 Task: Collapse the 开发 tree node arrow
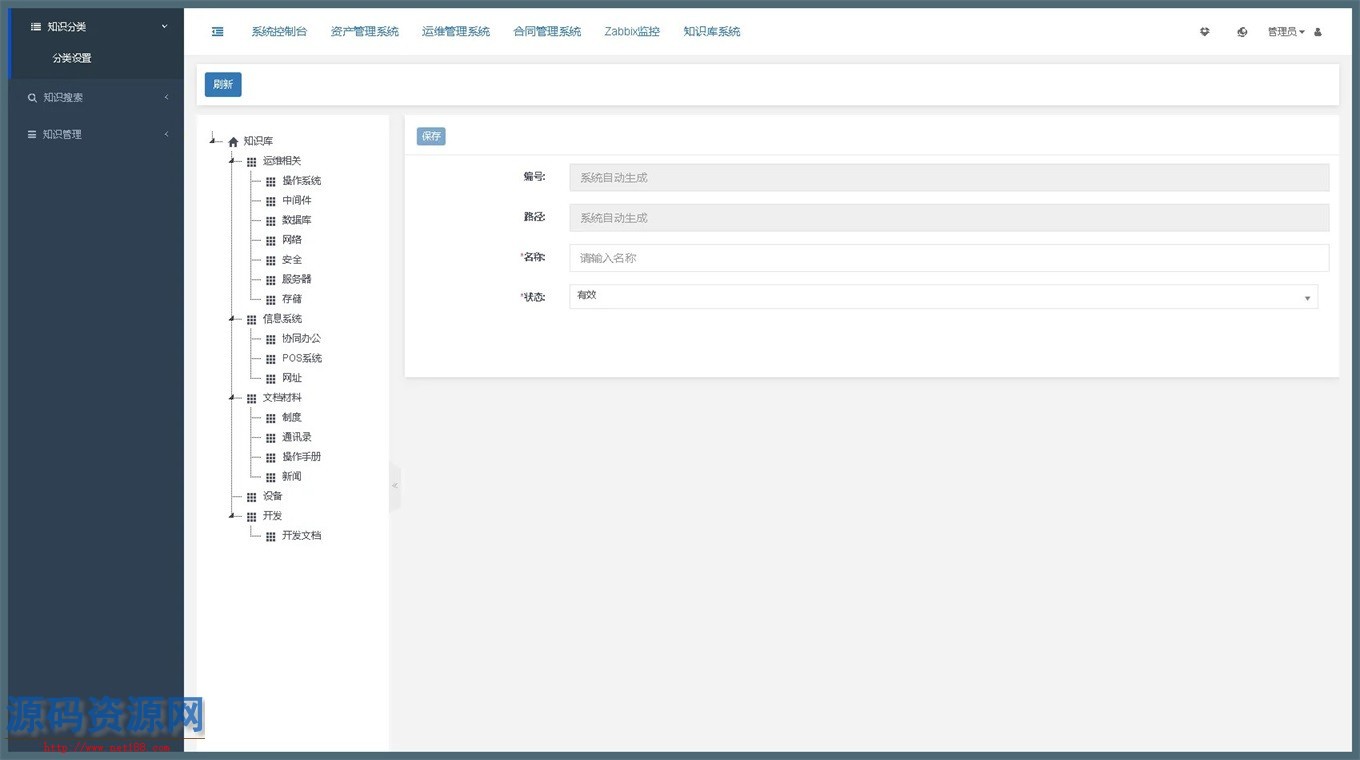click(232, 515)
